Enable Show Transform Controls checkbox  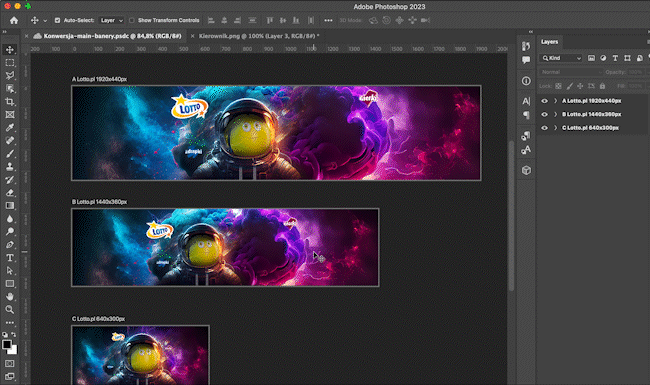point(131,20)
